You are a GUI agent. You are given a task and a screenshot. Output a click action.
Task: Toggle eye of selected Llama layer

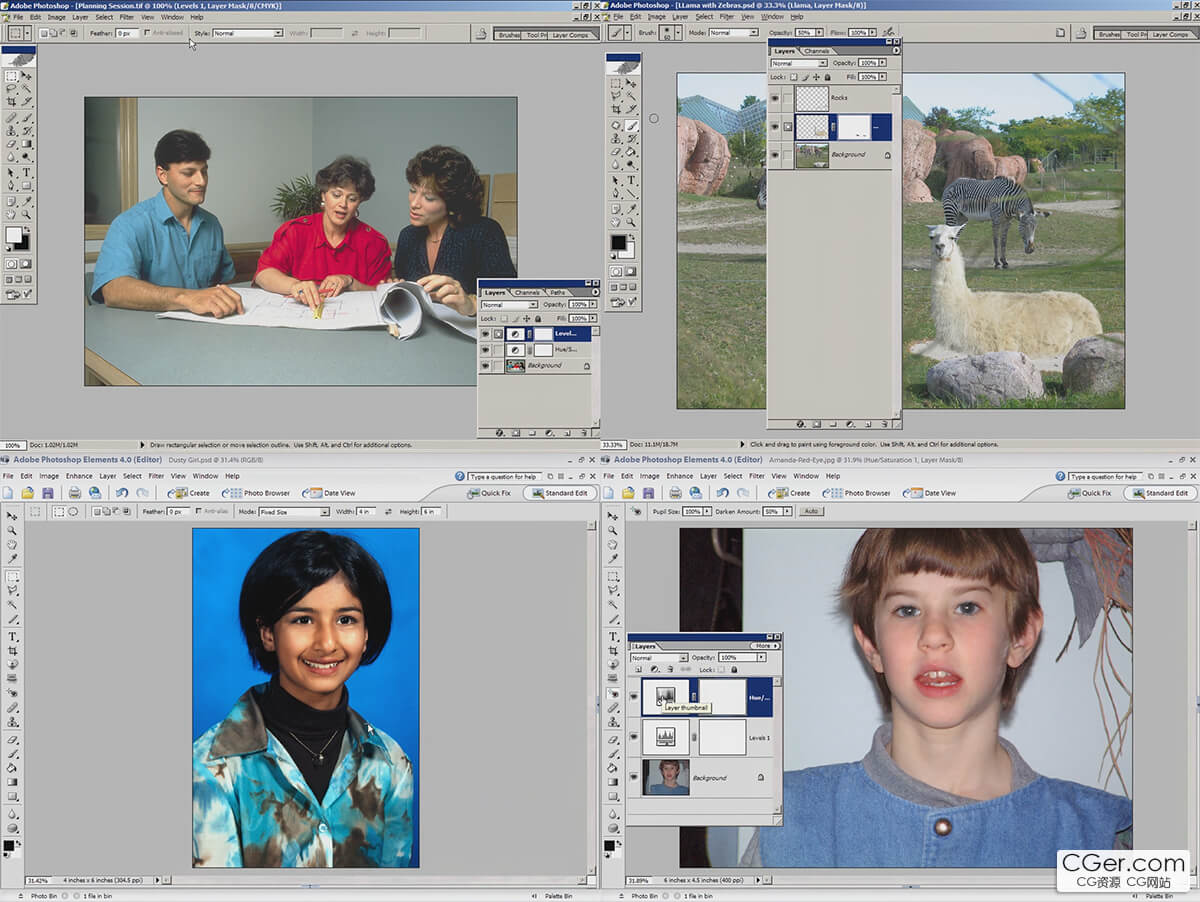(x=775, y=127)
